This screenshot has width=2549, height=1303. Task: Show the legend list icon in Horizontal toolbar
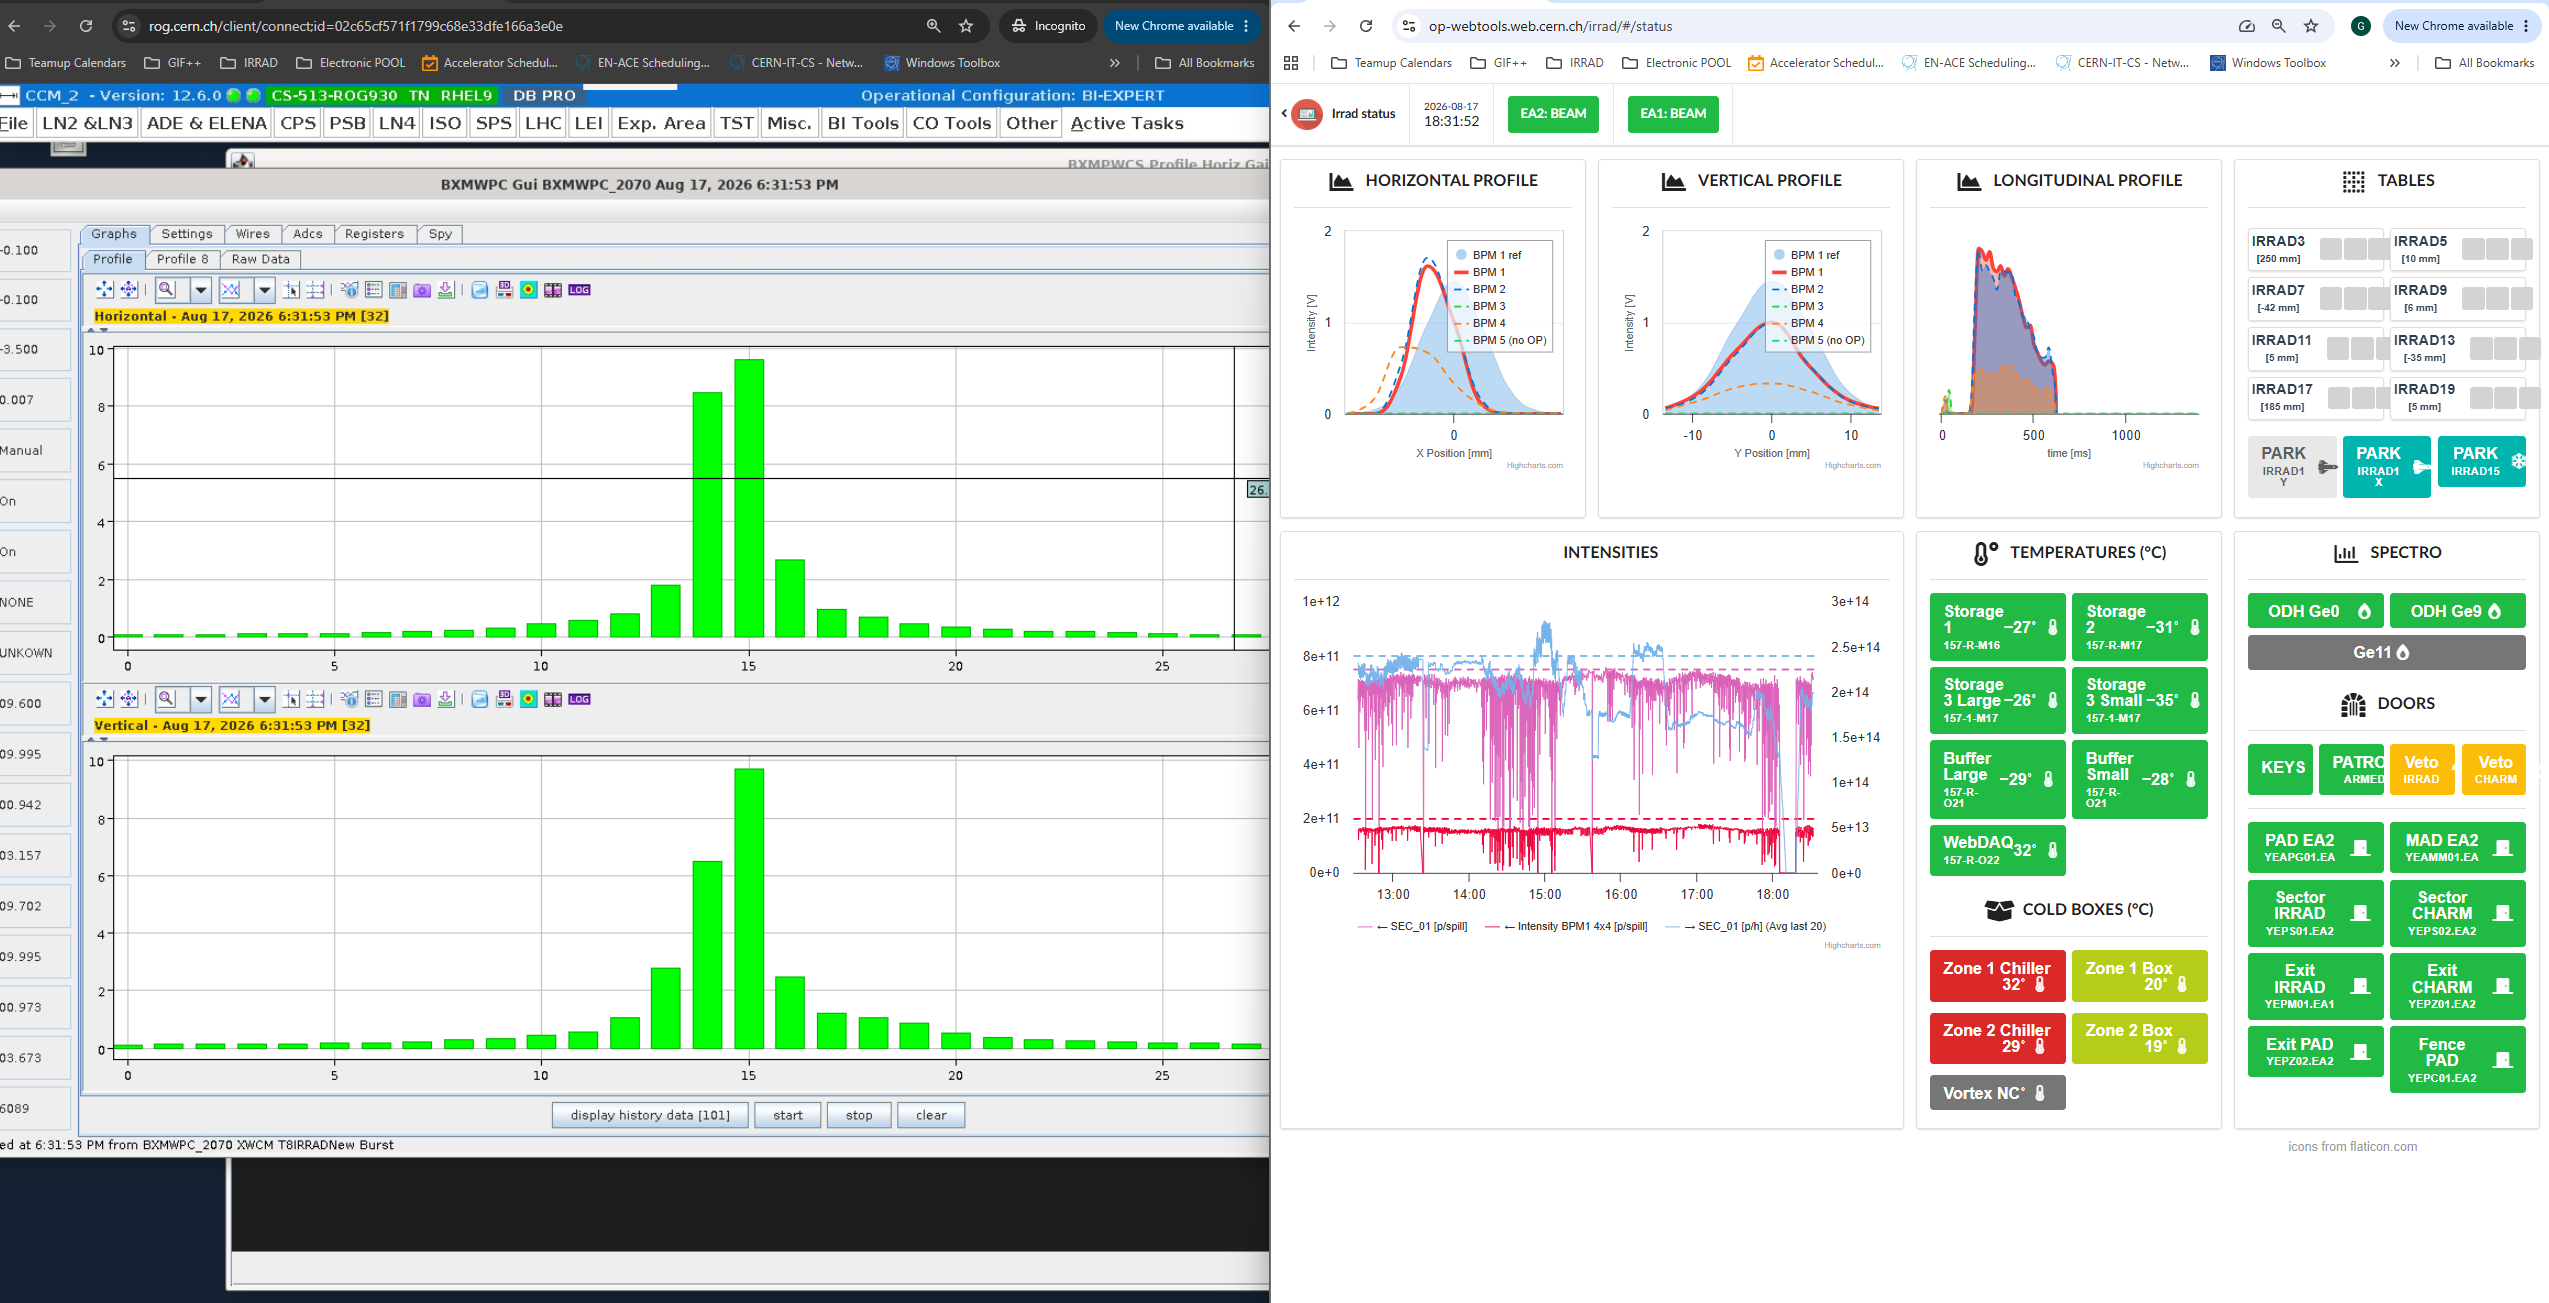coord(373,290)
